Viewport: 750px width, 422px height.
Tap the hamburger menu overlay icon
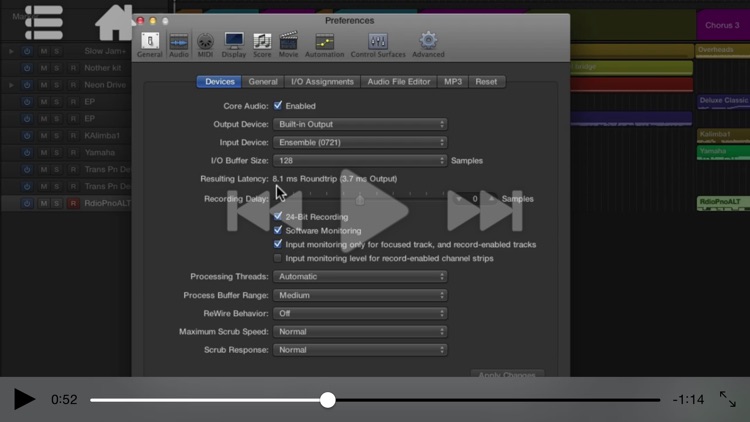pos(44,22)
